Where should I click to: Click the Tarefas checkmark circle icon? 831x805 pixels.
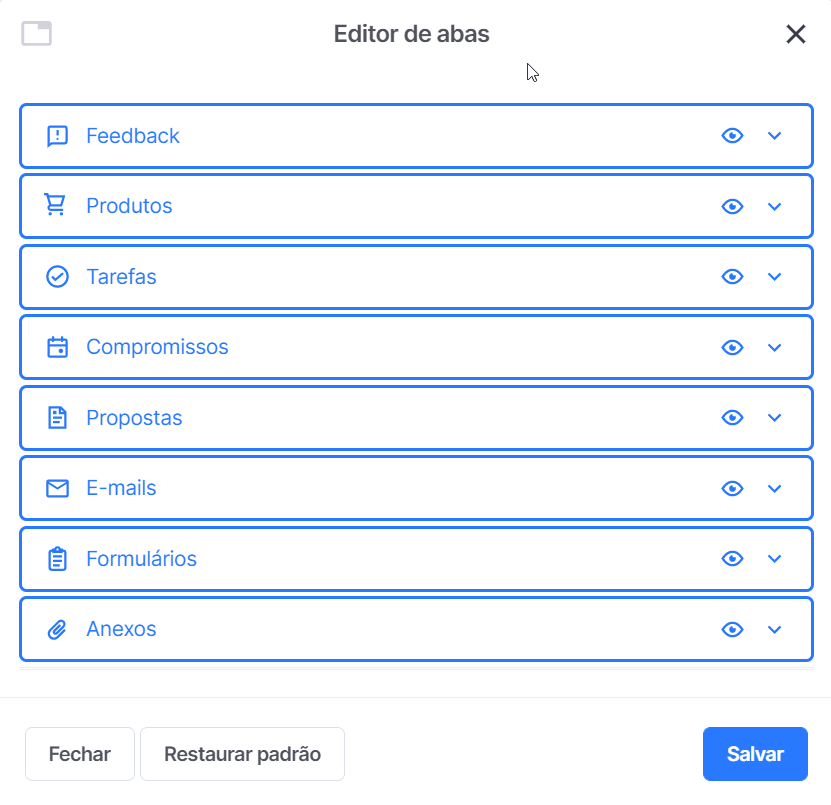tap(57, 277)
